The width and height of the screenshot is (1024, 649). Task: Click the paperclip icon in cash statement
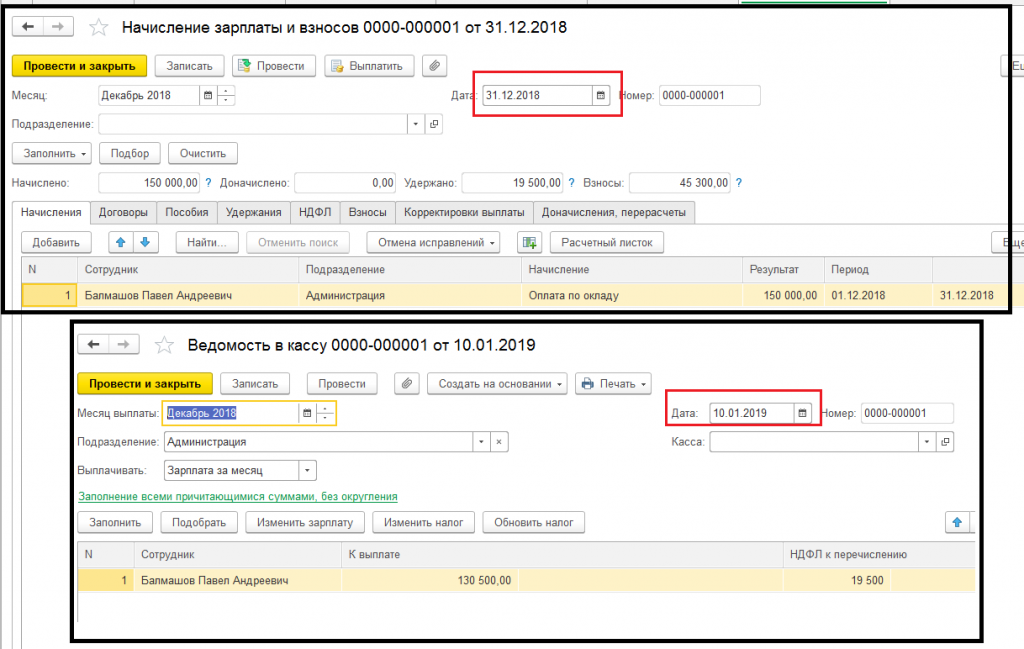pos(406,383)
